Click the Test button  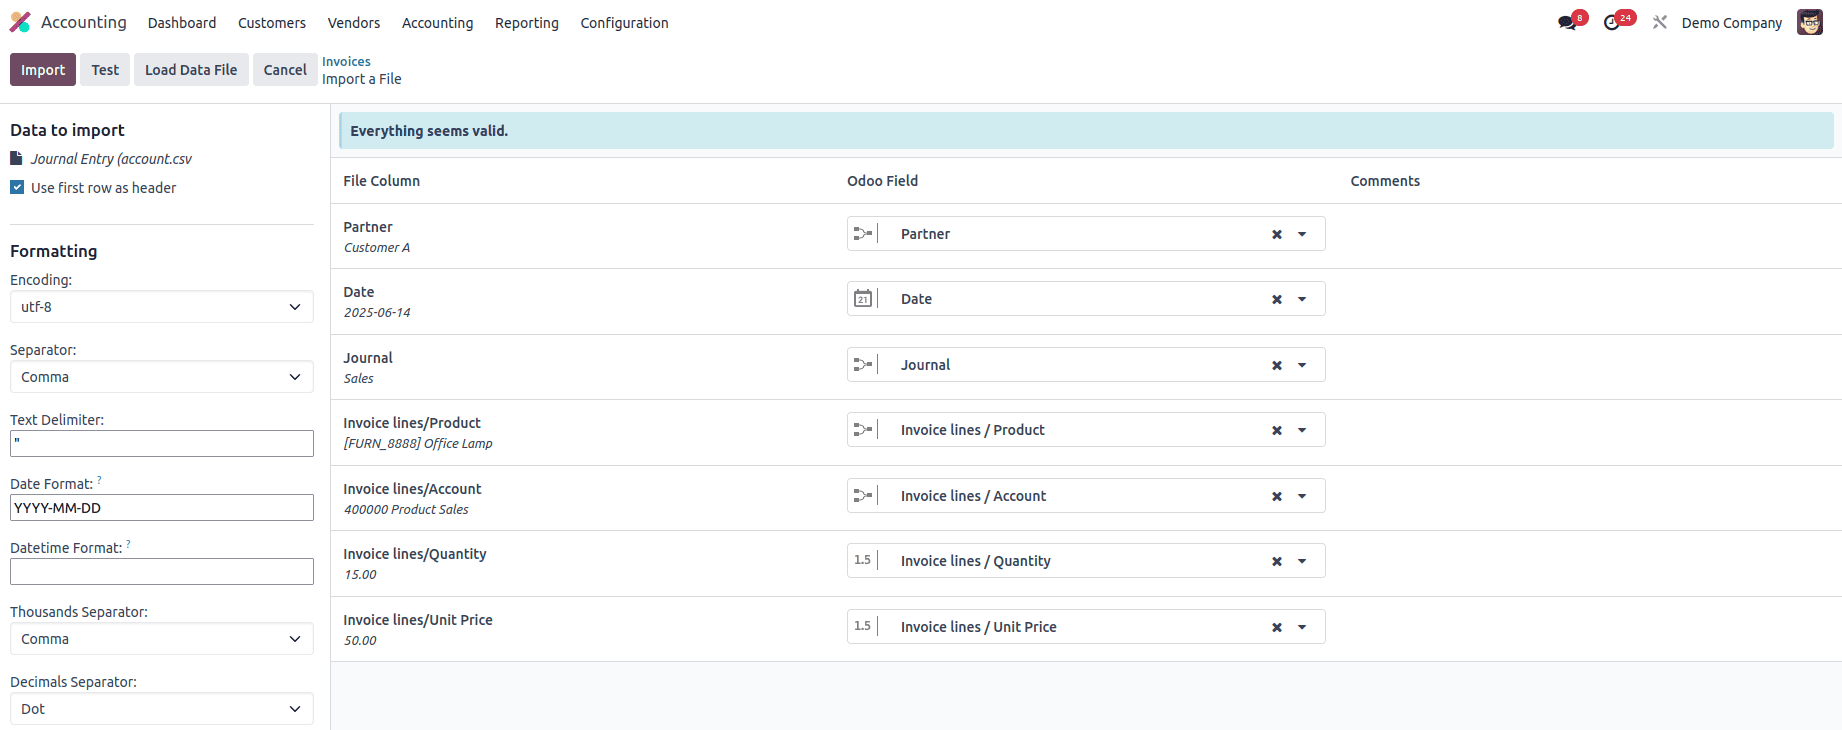pyautogui.click(x=105, y=70)
